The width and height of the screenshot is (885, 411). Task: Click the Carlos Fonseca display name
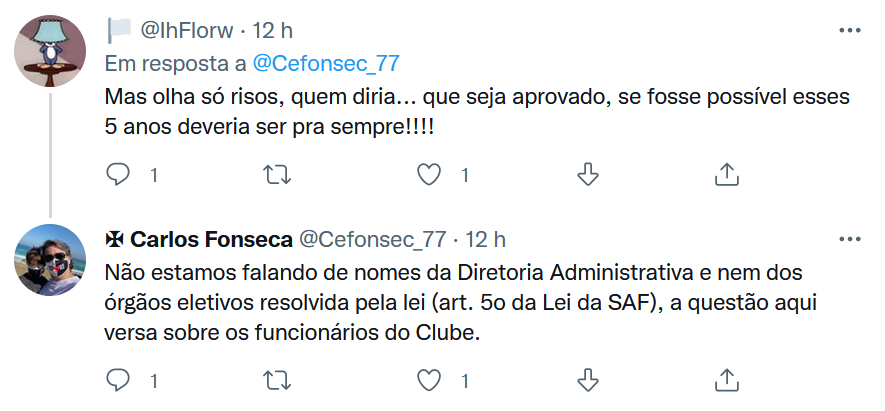pyautogui.click(x=211, y=240)
